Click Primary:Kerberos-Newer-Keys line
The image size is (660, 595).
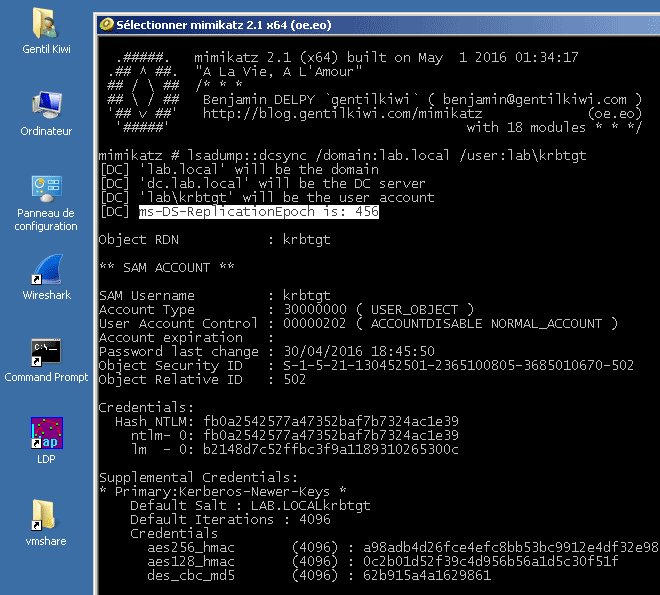pos(223,491)
